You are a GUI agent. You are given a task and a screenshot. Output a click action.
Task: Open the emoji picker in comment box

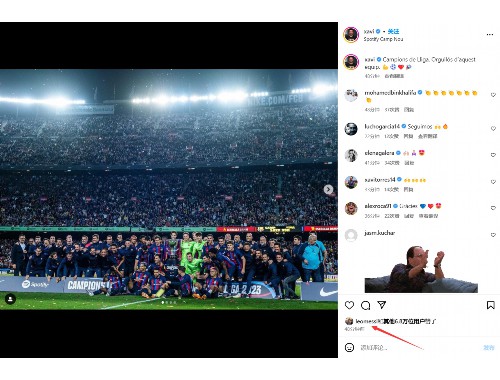coord(349,347)
